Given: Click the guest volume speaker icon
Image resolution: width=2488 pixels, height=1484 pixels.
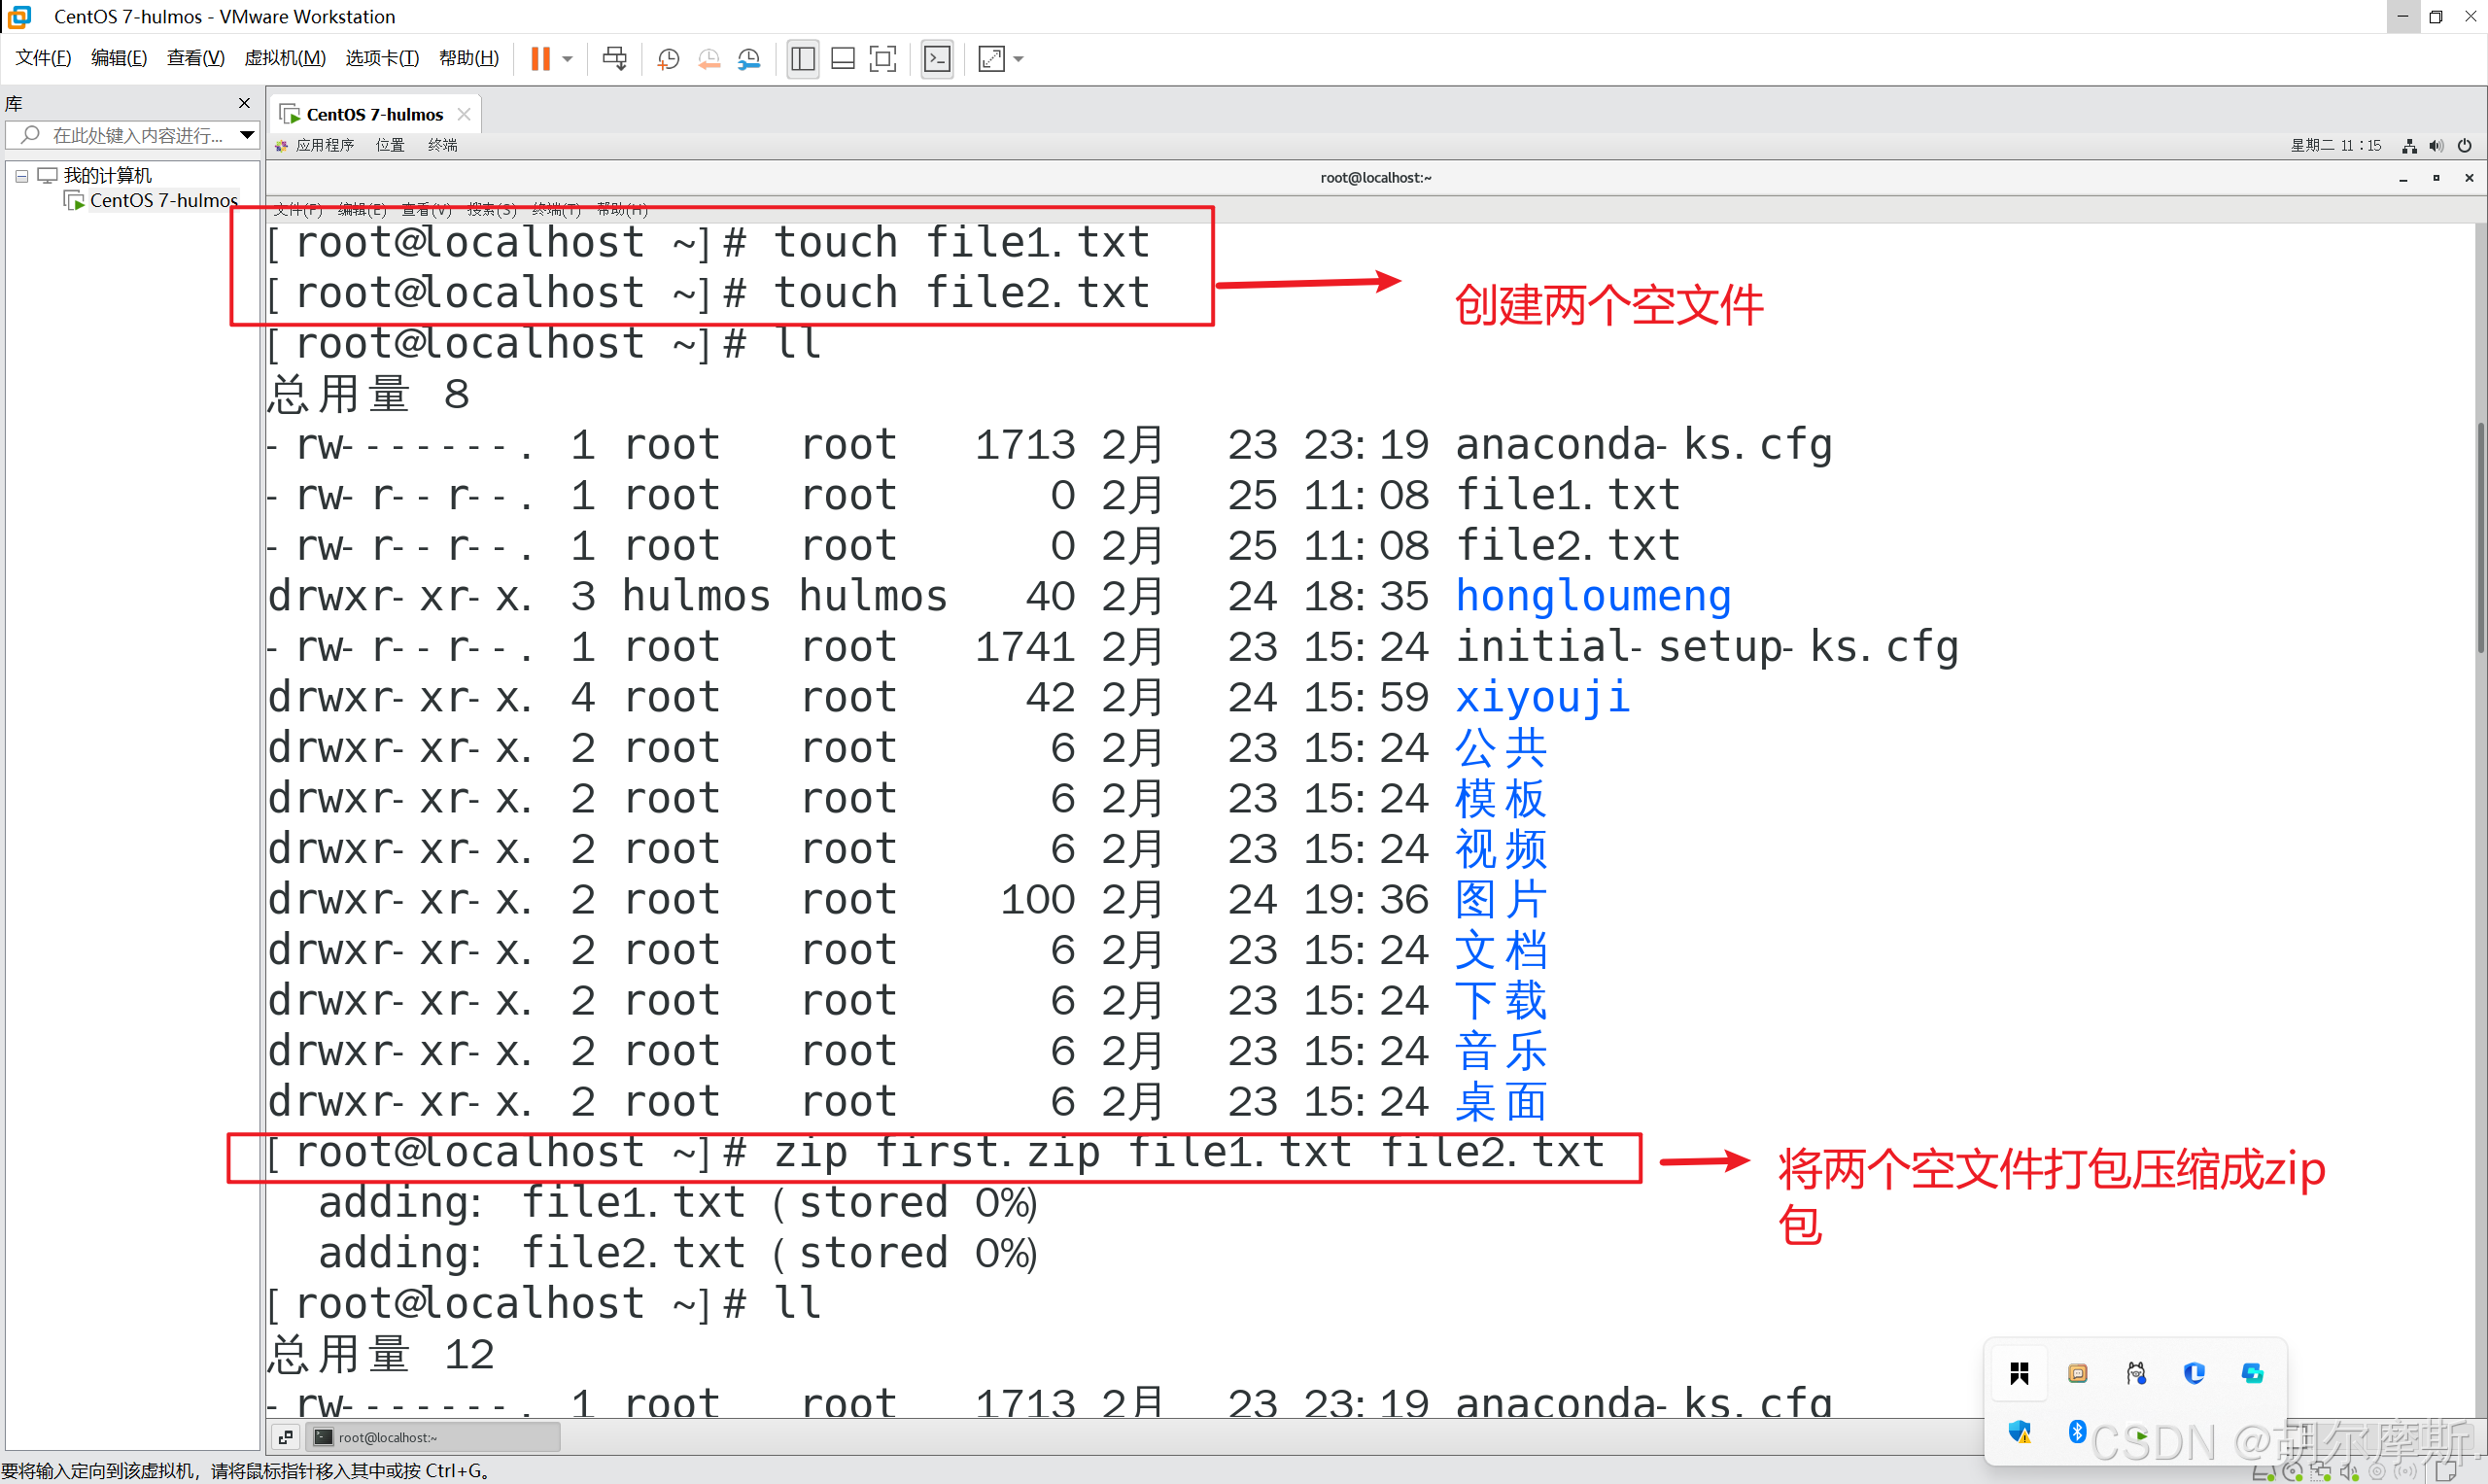Looking at the screenshot, I should click(2437, 146).
